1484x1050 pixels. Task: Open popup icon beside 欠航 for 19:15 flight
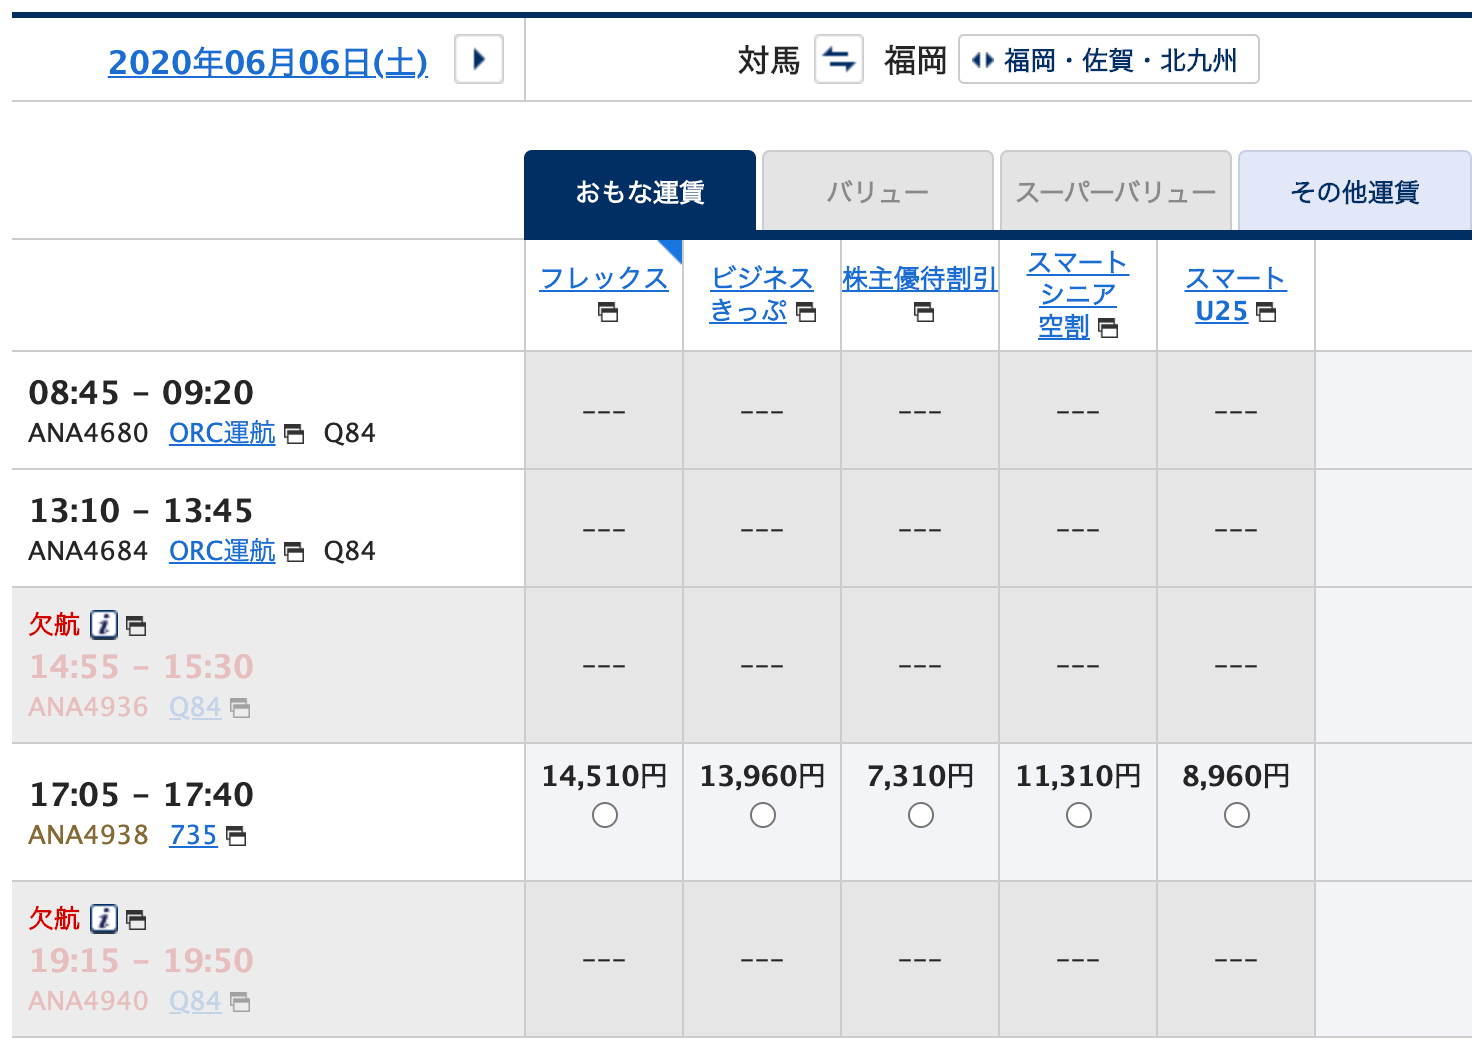tap(136, 920)
